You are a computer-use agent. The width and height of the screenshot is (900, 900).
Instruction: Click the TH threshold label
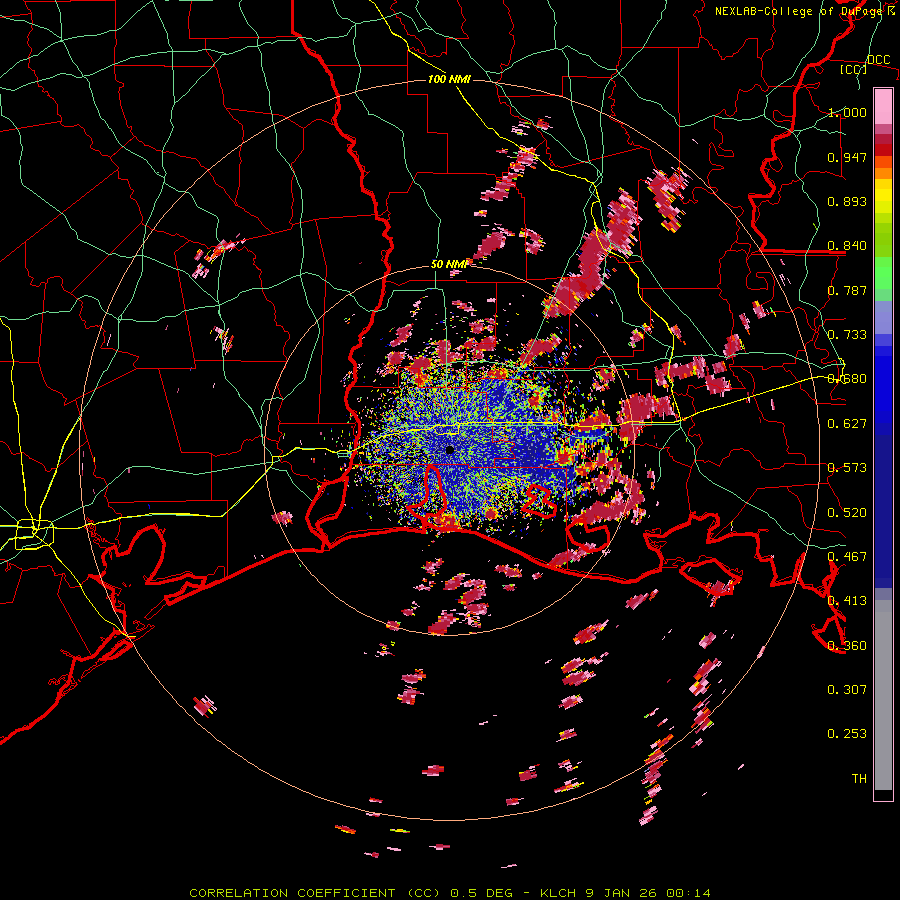859,779
